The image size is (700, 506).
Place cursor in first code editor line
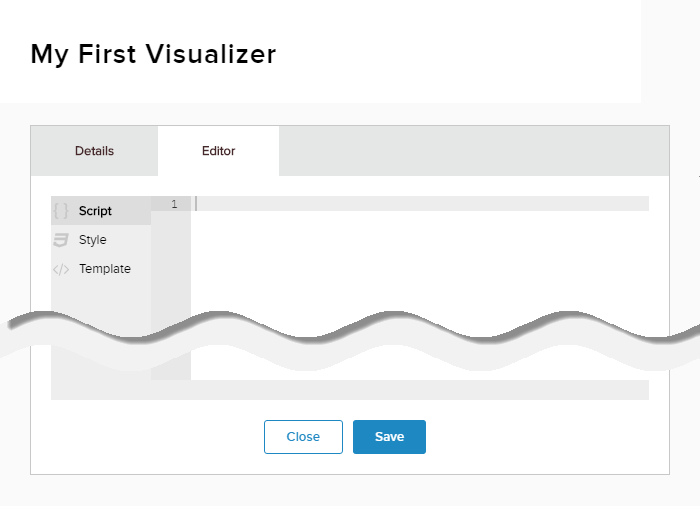point(420,204)
